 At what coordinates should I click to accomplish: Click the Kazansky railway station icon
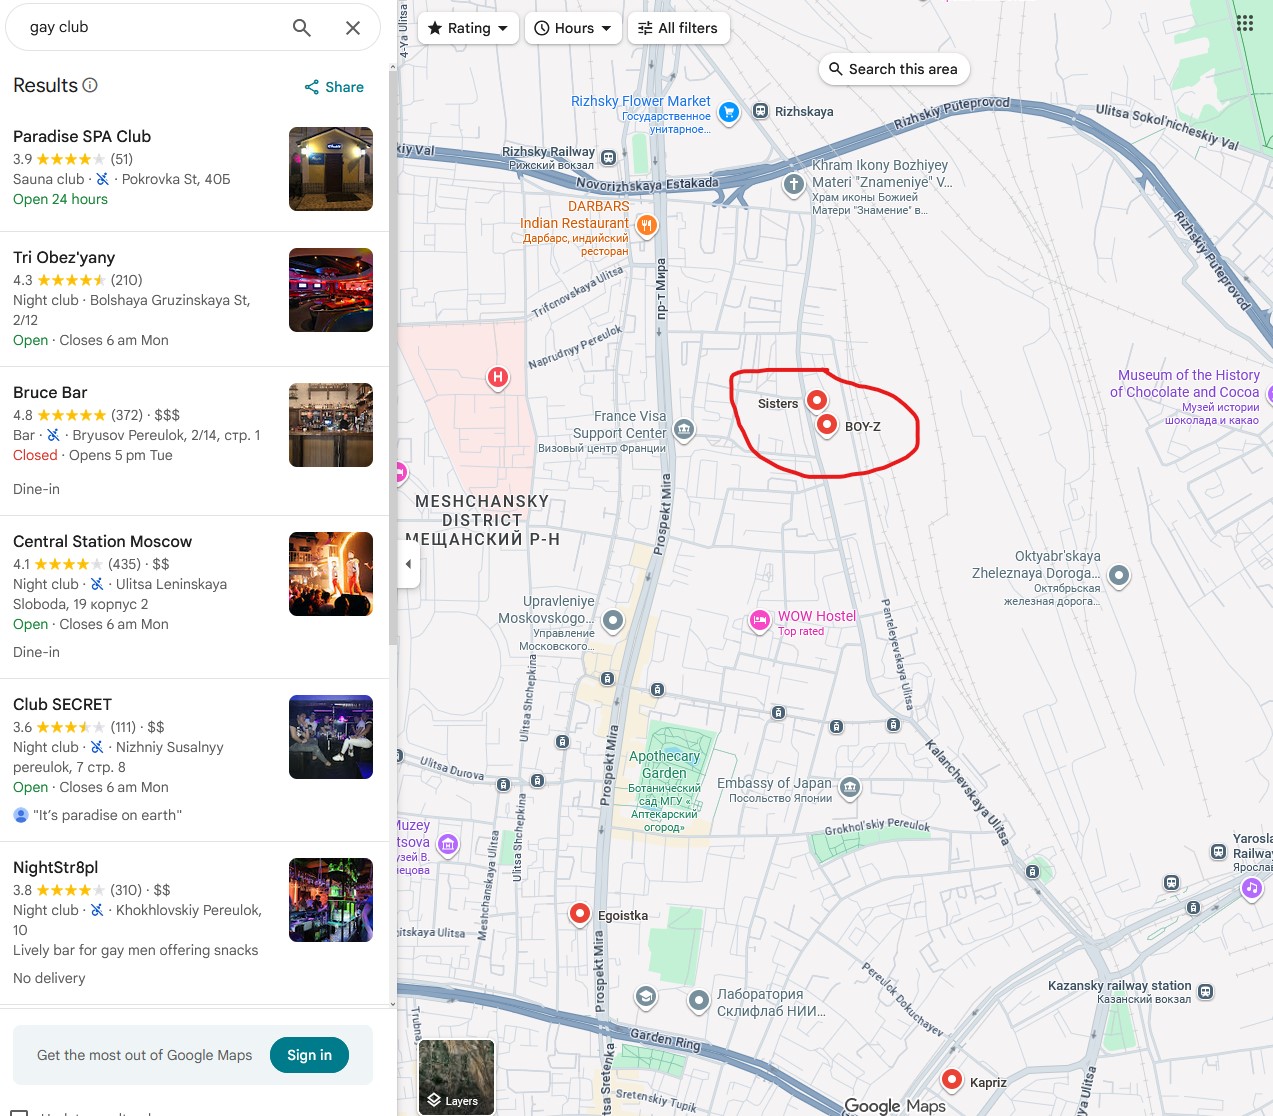pyautogui.click(x=1205, y=992)
